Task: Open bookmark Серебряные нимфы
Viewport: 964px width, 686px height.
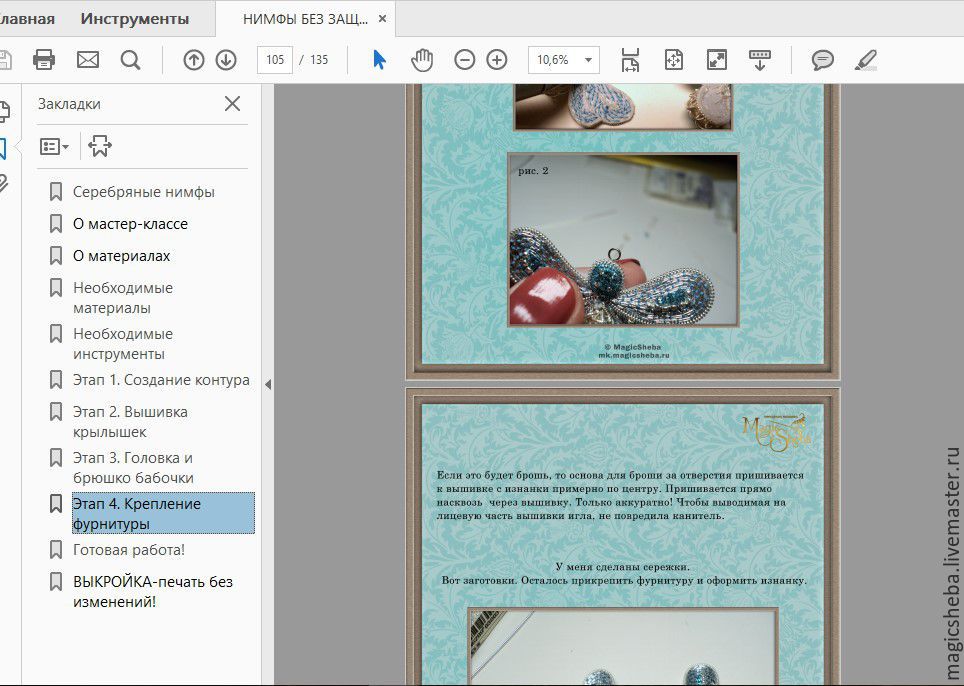Action: click(x=144, y=192)
